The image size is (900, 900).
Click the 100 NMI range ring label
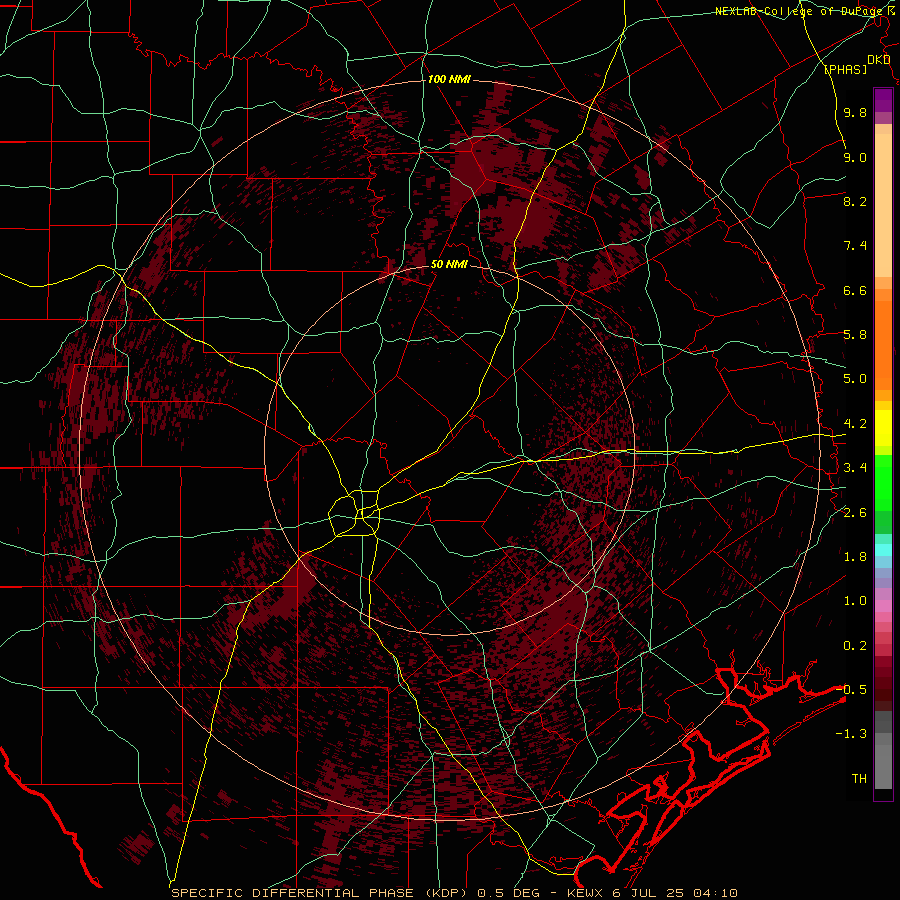449,79
